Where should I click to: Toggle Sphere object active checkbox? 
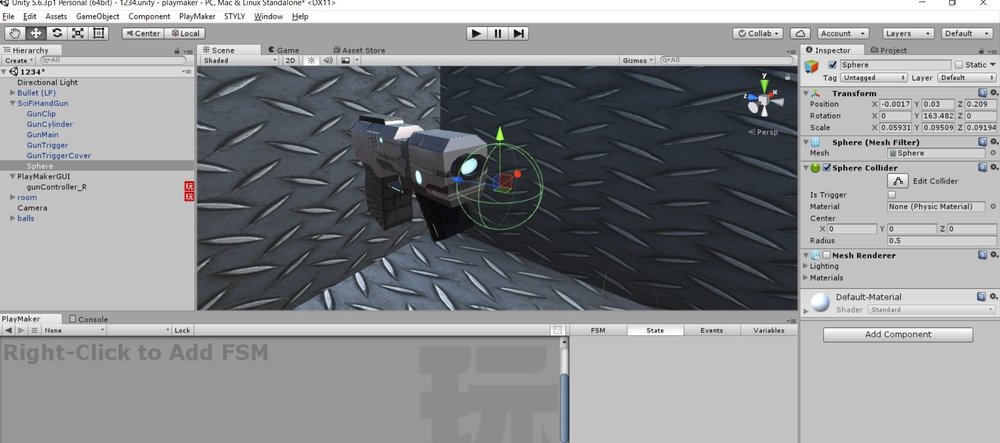[x=832, y=64]
